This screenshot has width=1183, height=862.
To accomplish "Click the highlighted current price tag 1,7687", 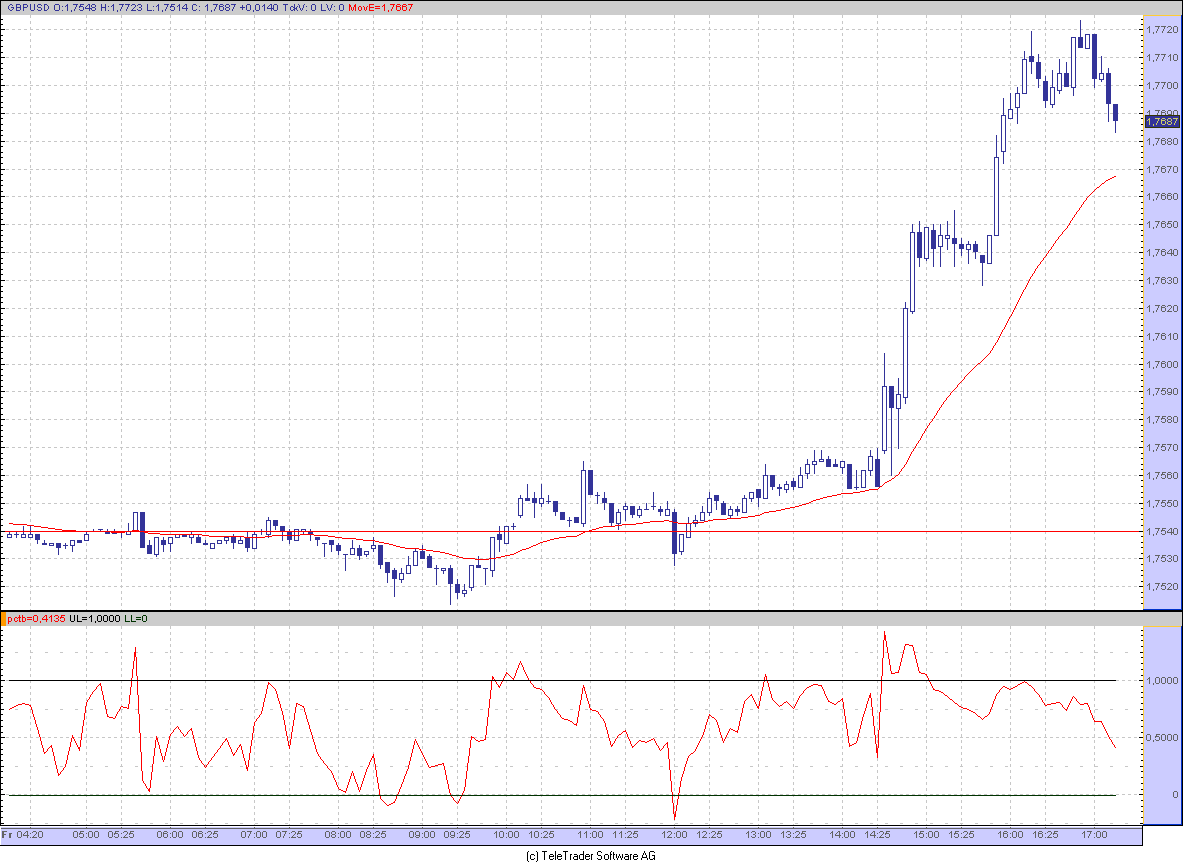I will click(x=1162, y=121).
